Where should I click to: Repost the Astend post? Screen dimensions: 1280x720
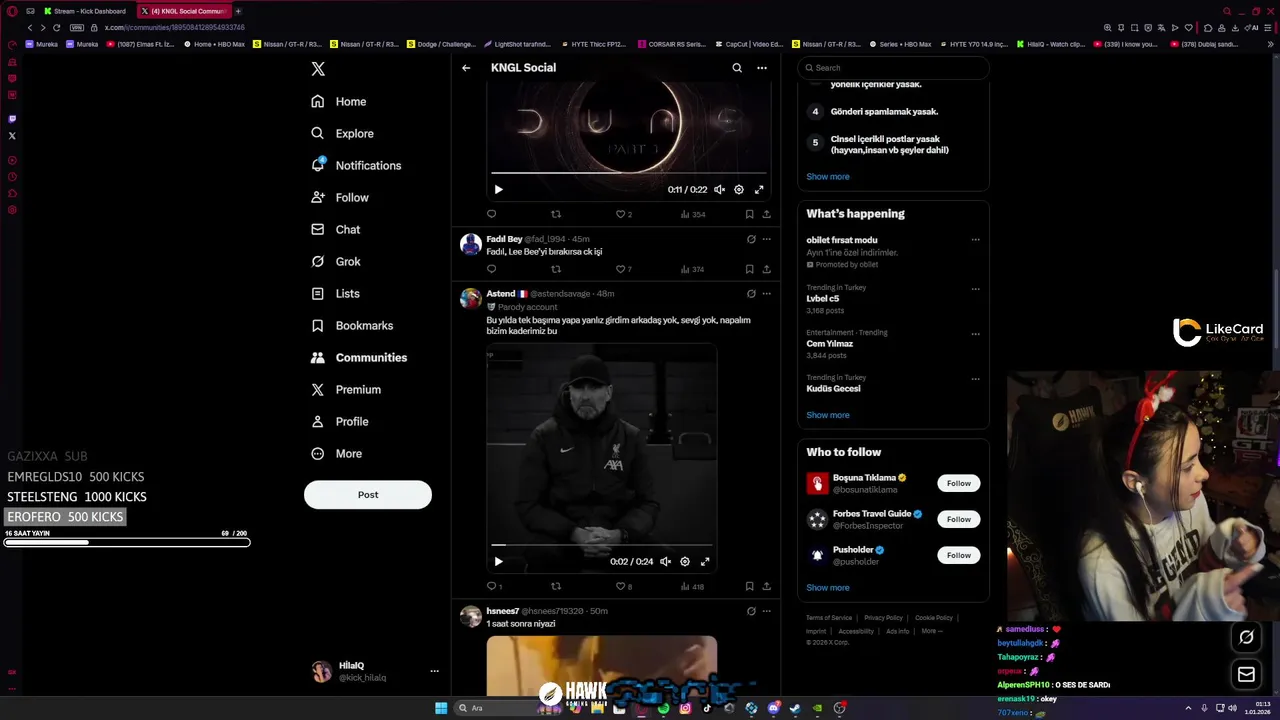556,586
